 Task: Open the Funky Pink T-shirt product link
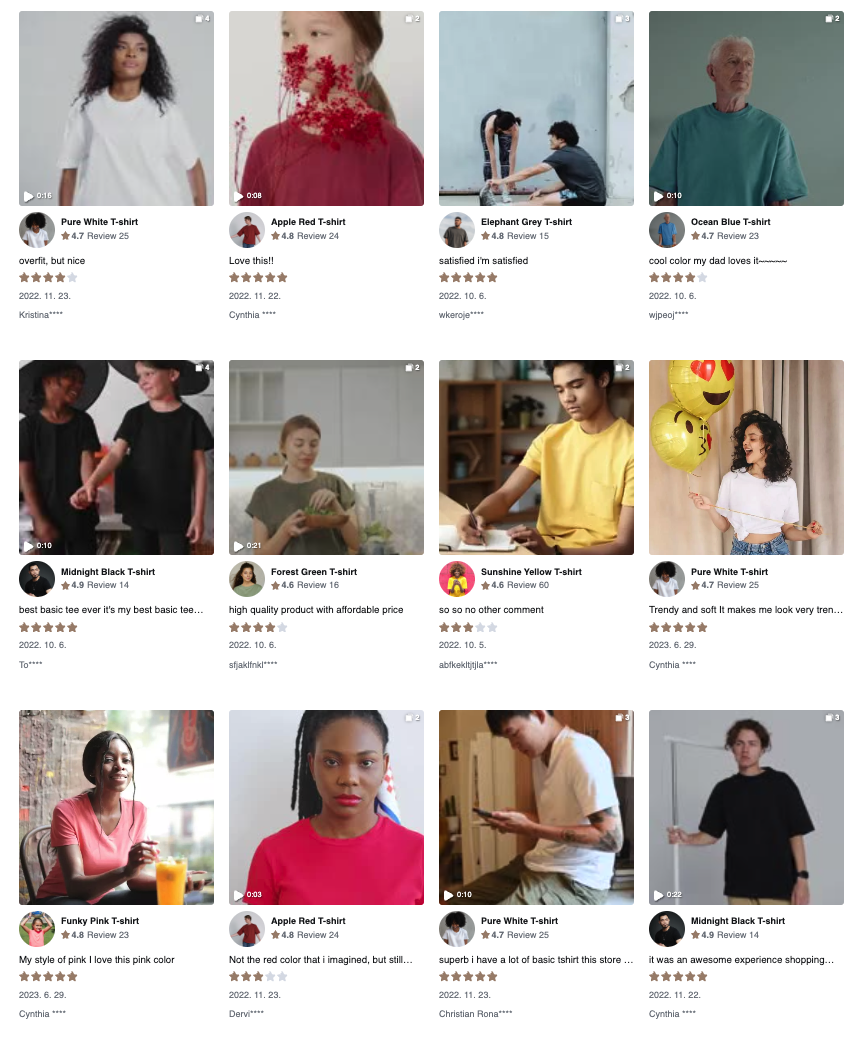click(x=100, y=921)
